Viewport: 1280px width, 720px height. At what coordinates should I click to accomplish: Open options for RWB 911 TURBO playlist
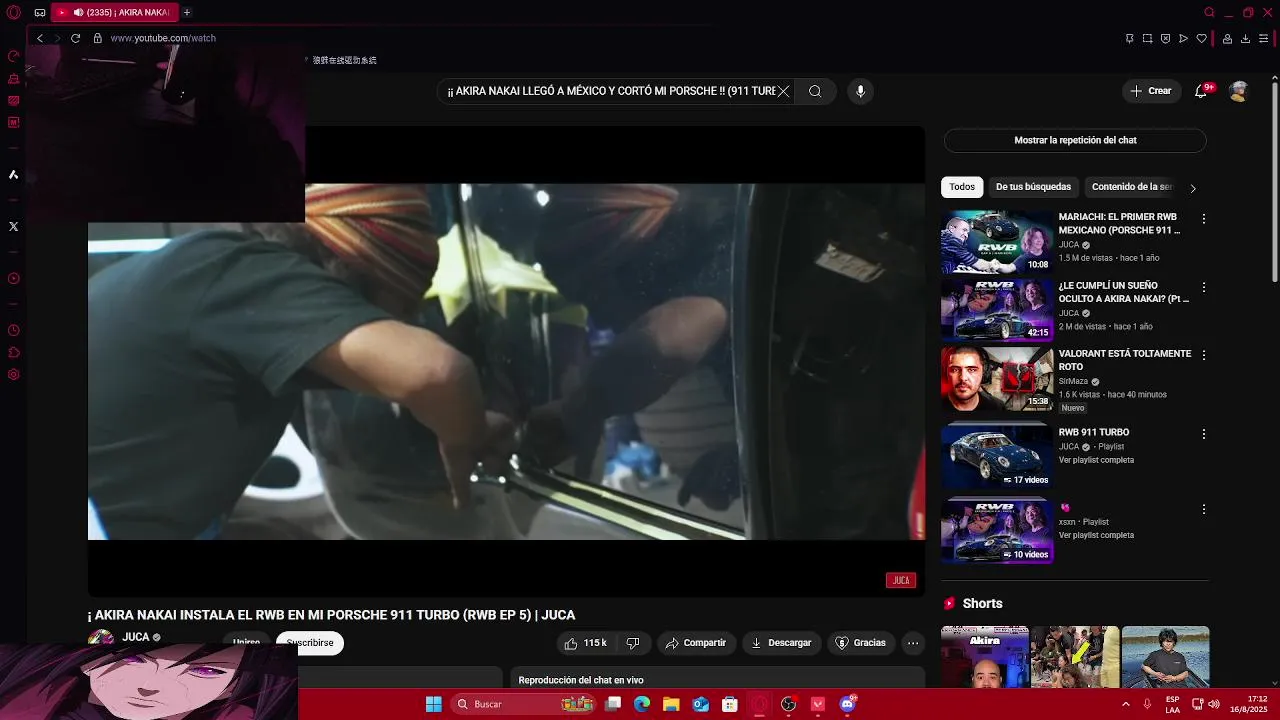[x=1204, y=434]
